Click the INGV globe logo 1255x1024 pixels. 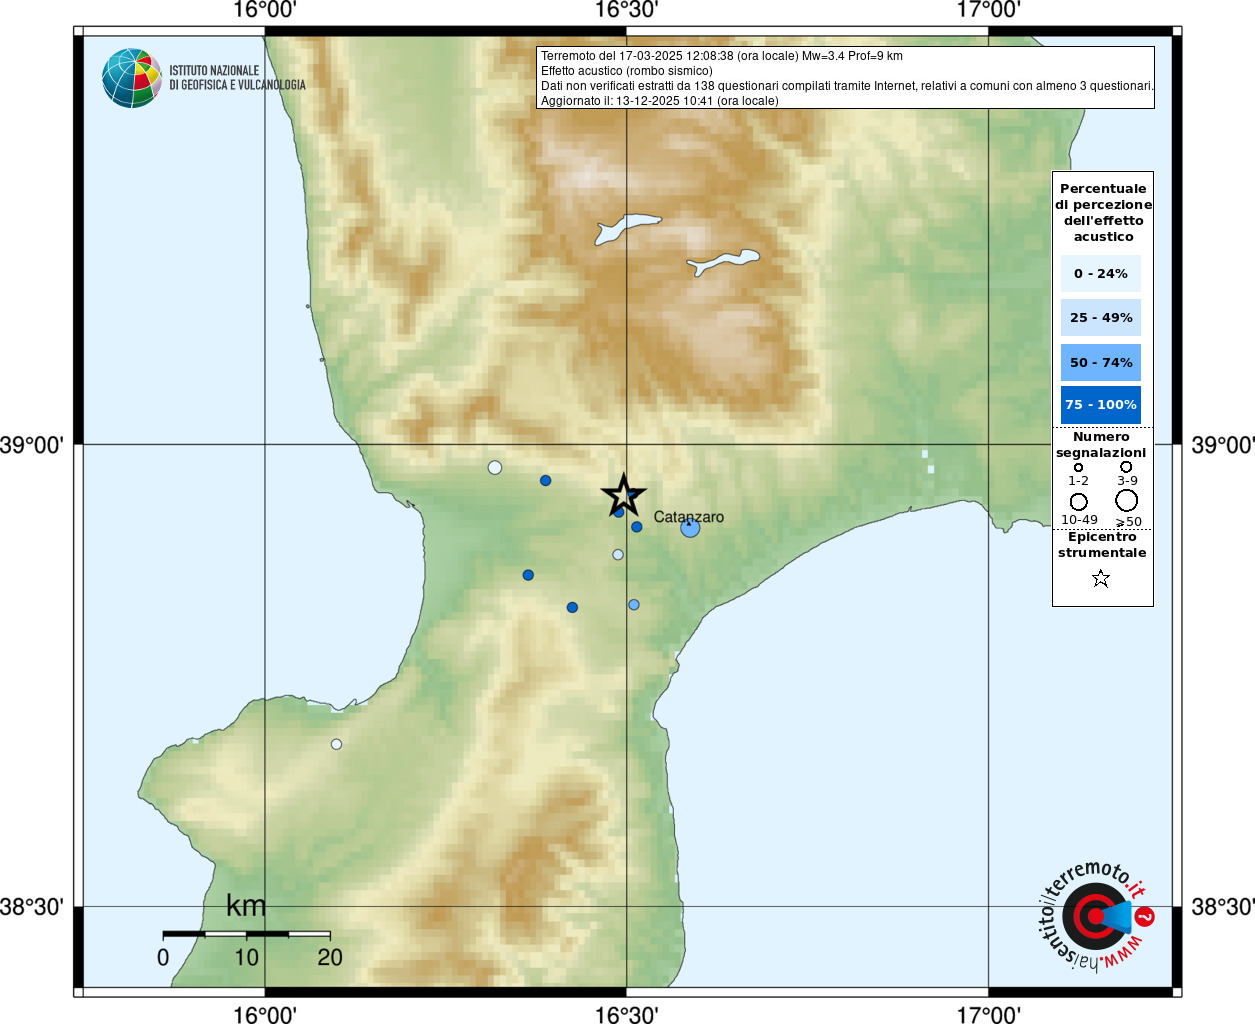point(132,78)
